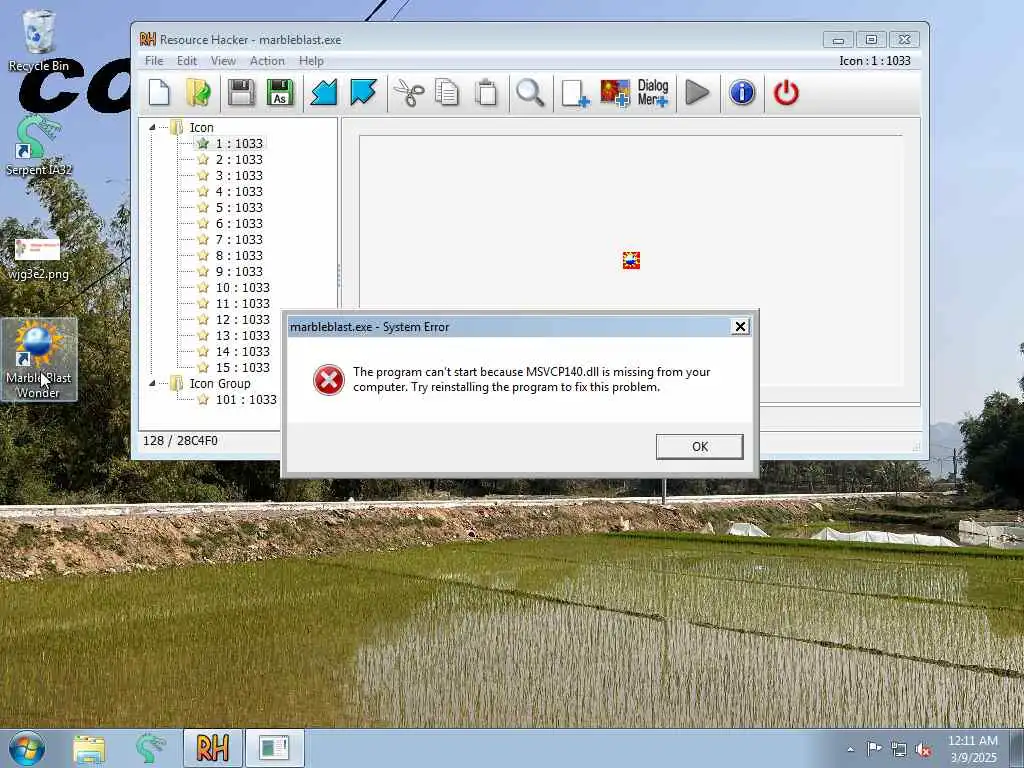
Task: Collapse the Icon Group folder in the tree
Action: tap(152, 383)
